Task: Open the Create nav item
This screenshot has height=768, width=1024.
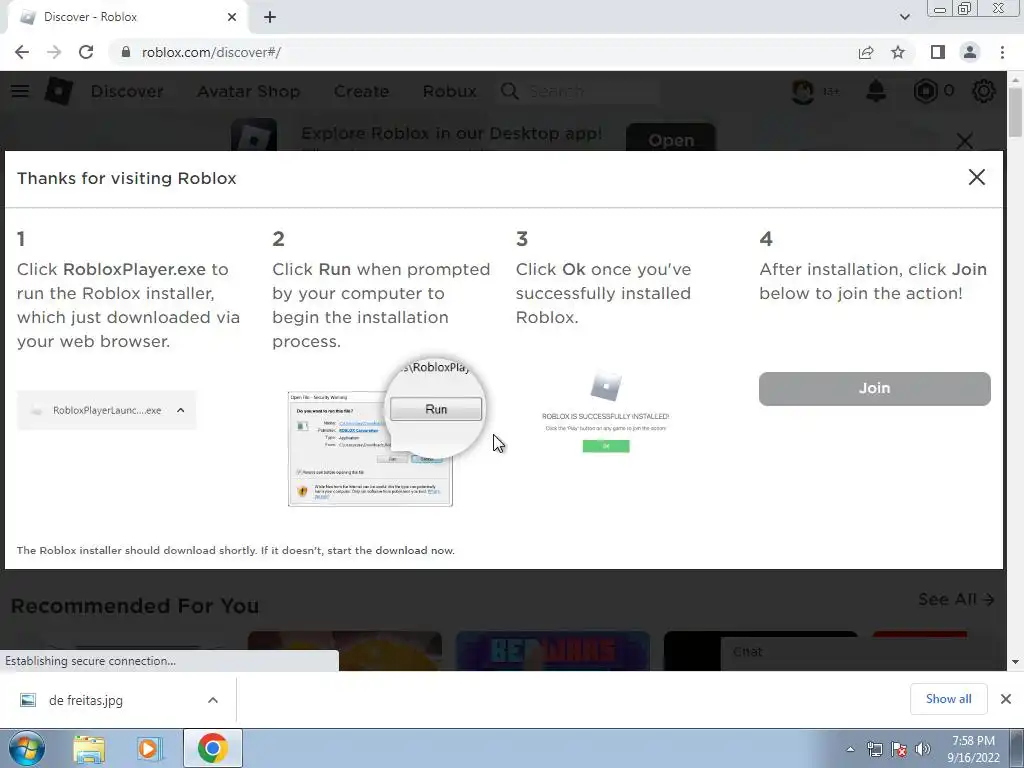Action: coord(361,91)
